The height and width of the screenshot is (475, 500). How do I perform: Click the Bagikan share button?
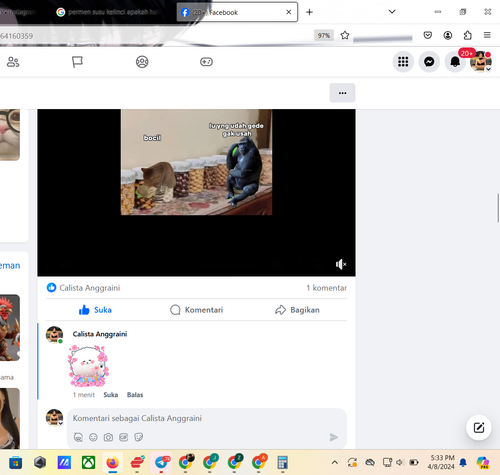(x=297, y=310)
